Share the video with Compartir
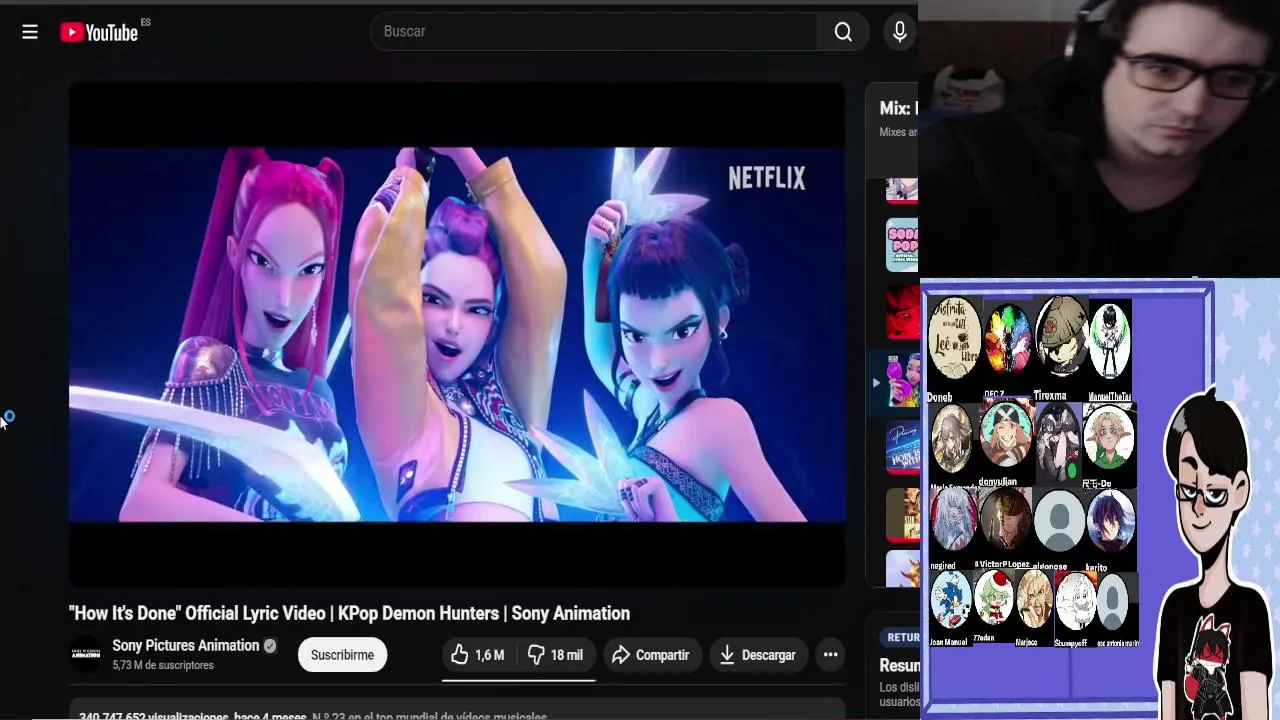1280x720 pixels. pos(650,655)
